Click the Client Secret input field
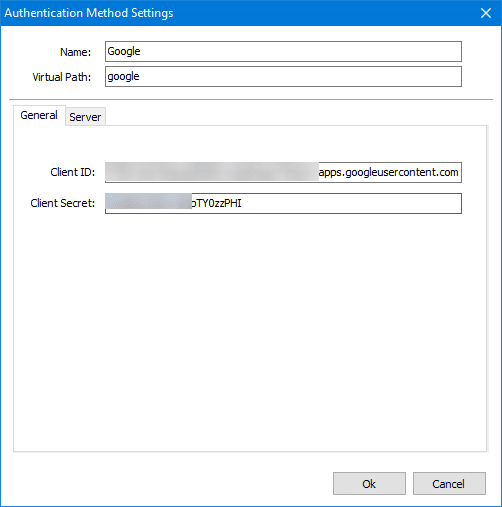This screenshot has height=507, width=502. tap(283, 203)
